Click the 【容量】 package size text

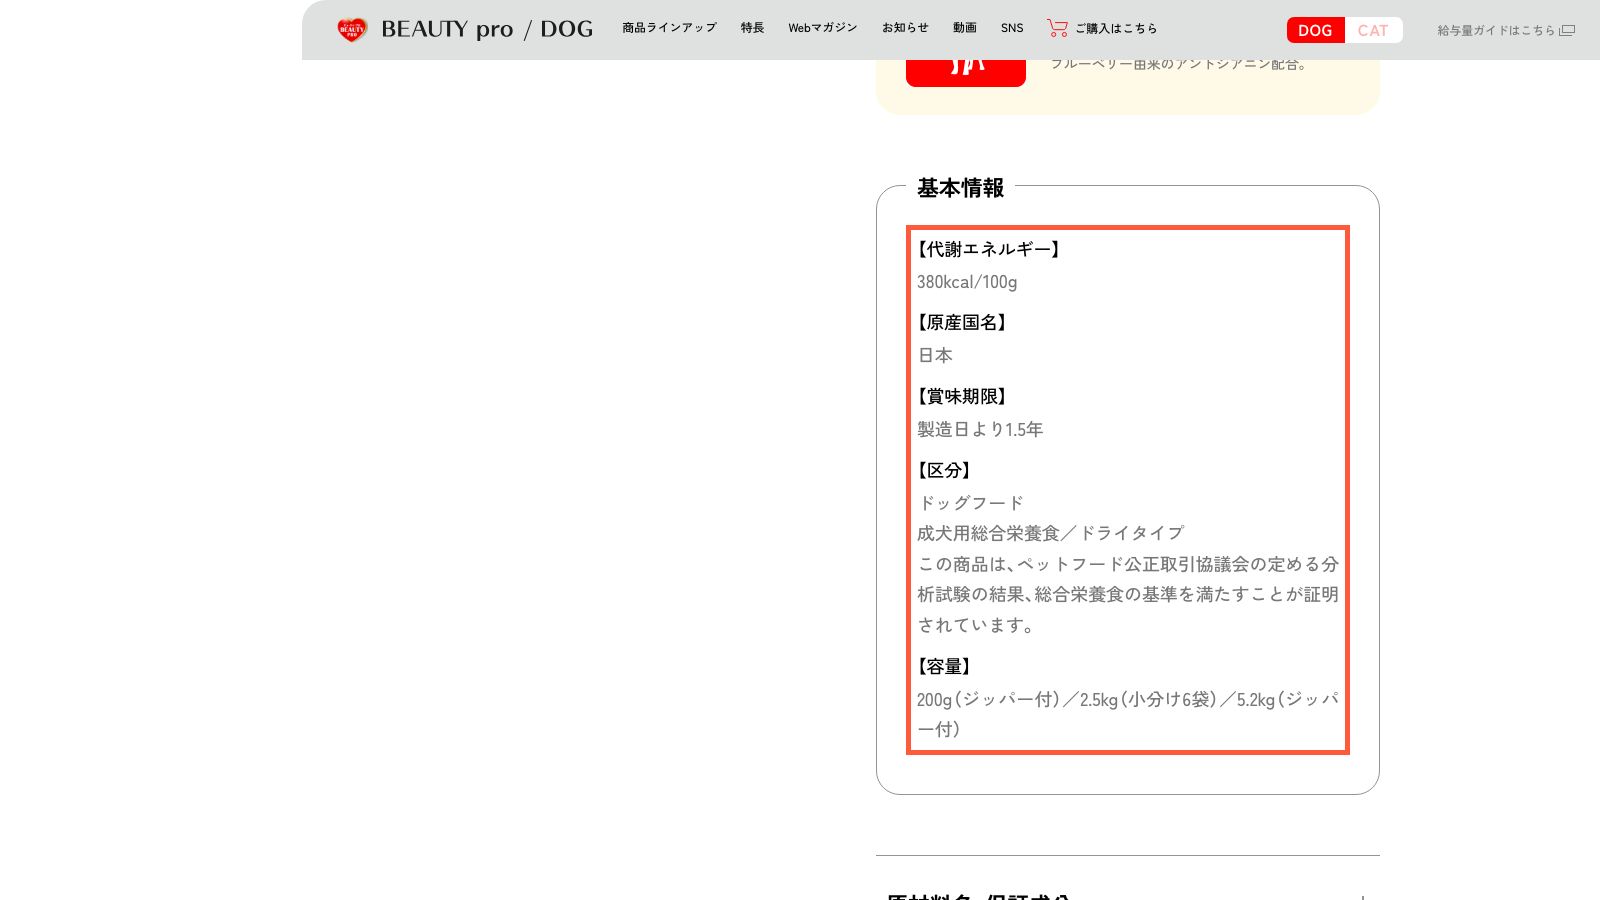(x=944, y=666)
